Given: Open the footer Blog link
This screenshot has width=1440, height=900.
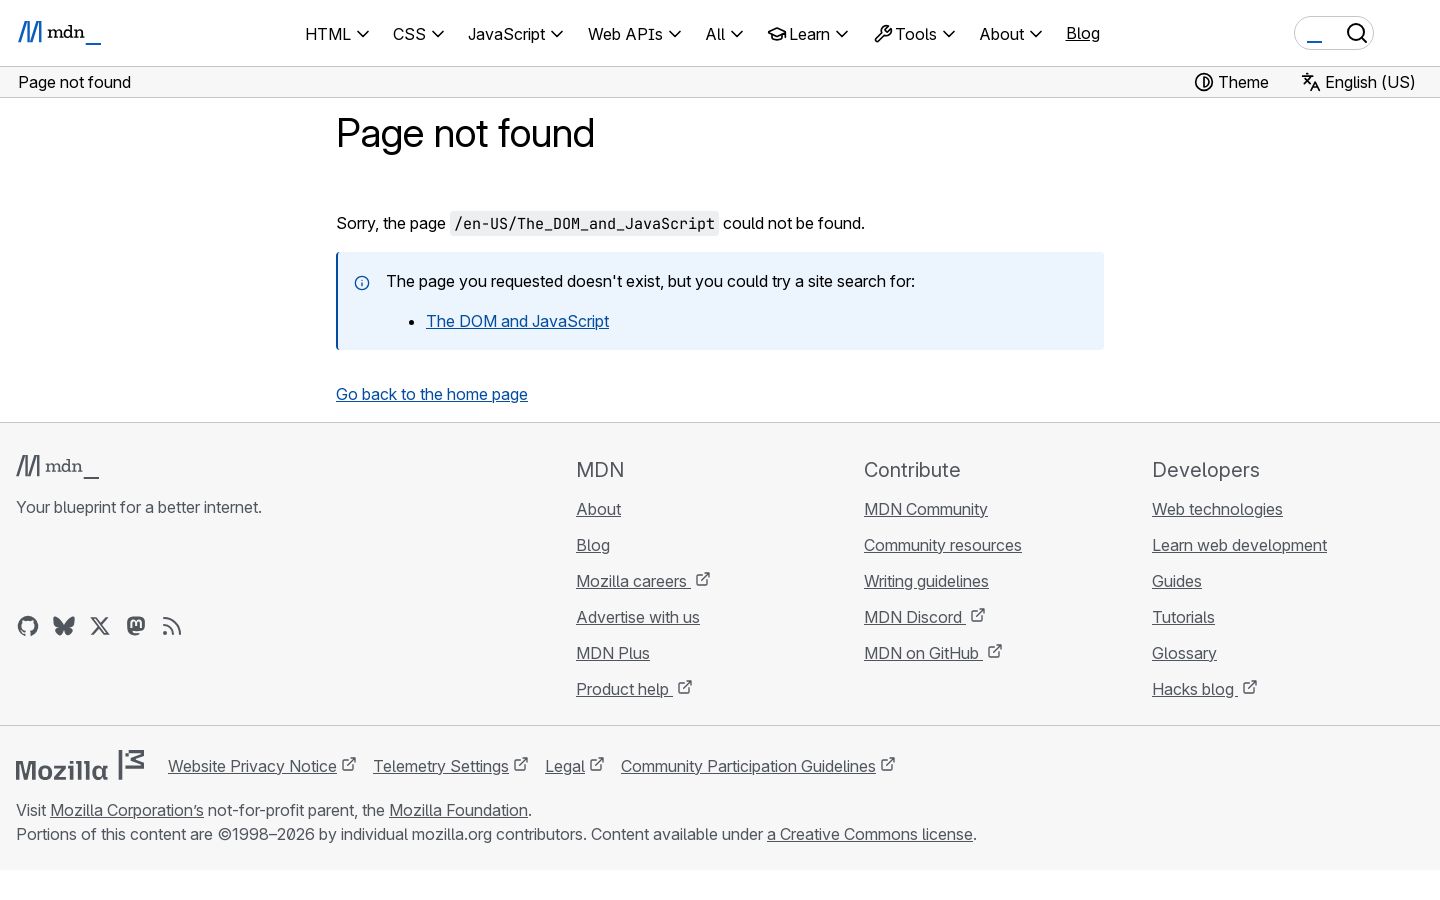Looking at the screenshot, I should point(593,545).
